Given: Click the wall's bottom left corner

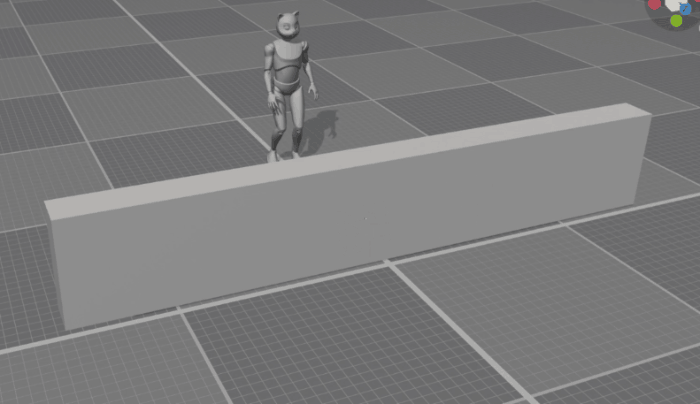Looking at the screenshot, I should [67, 329].
